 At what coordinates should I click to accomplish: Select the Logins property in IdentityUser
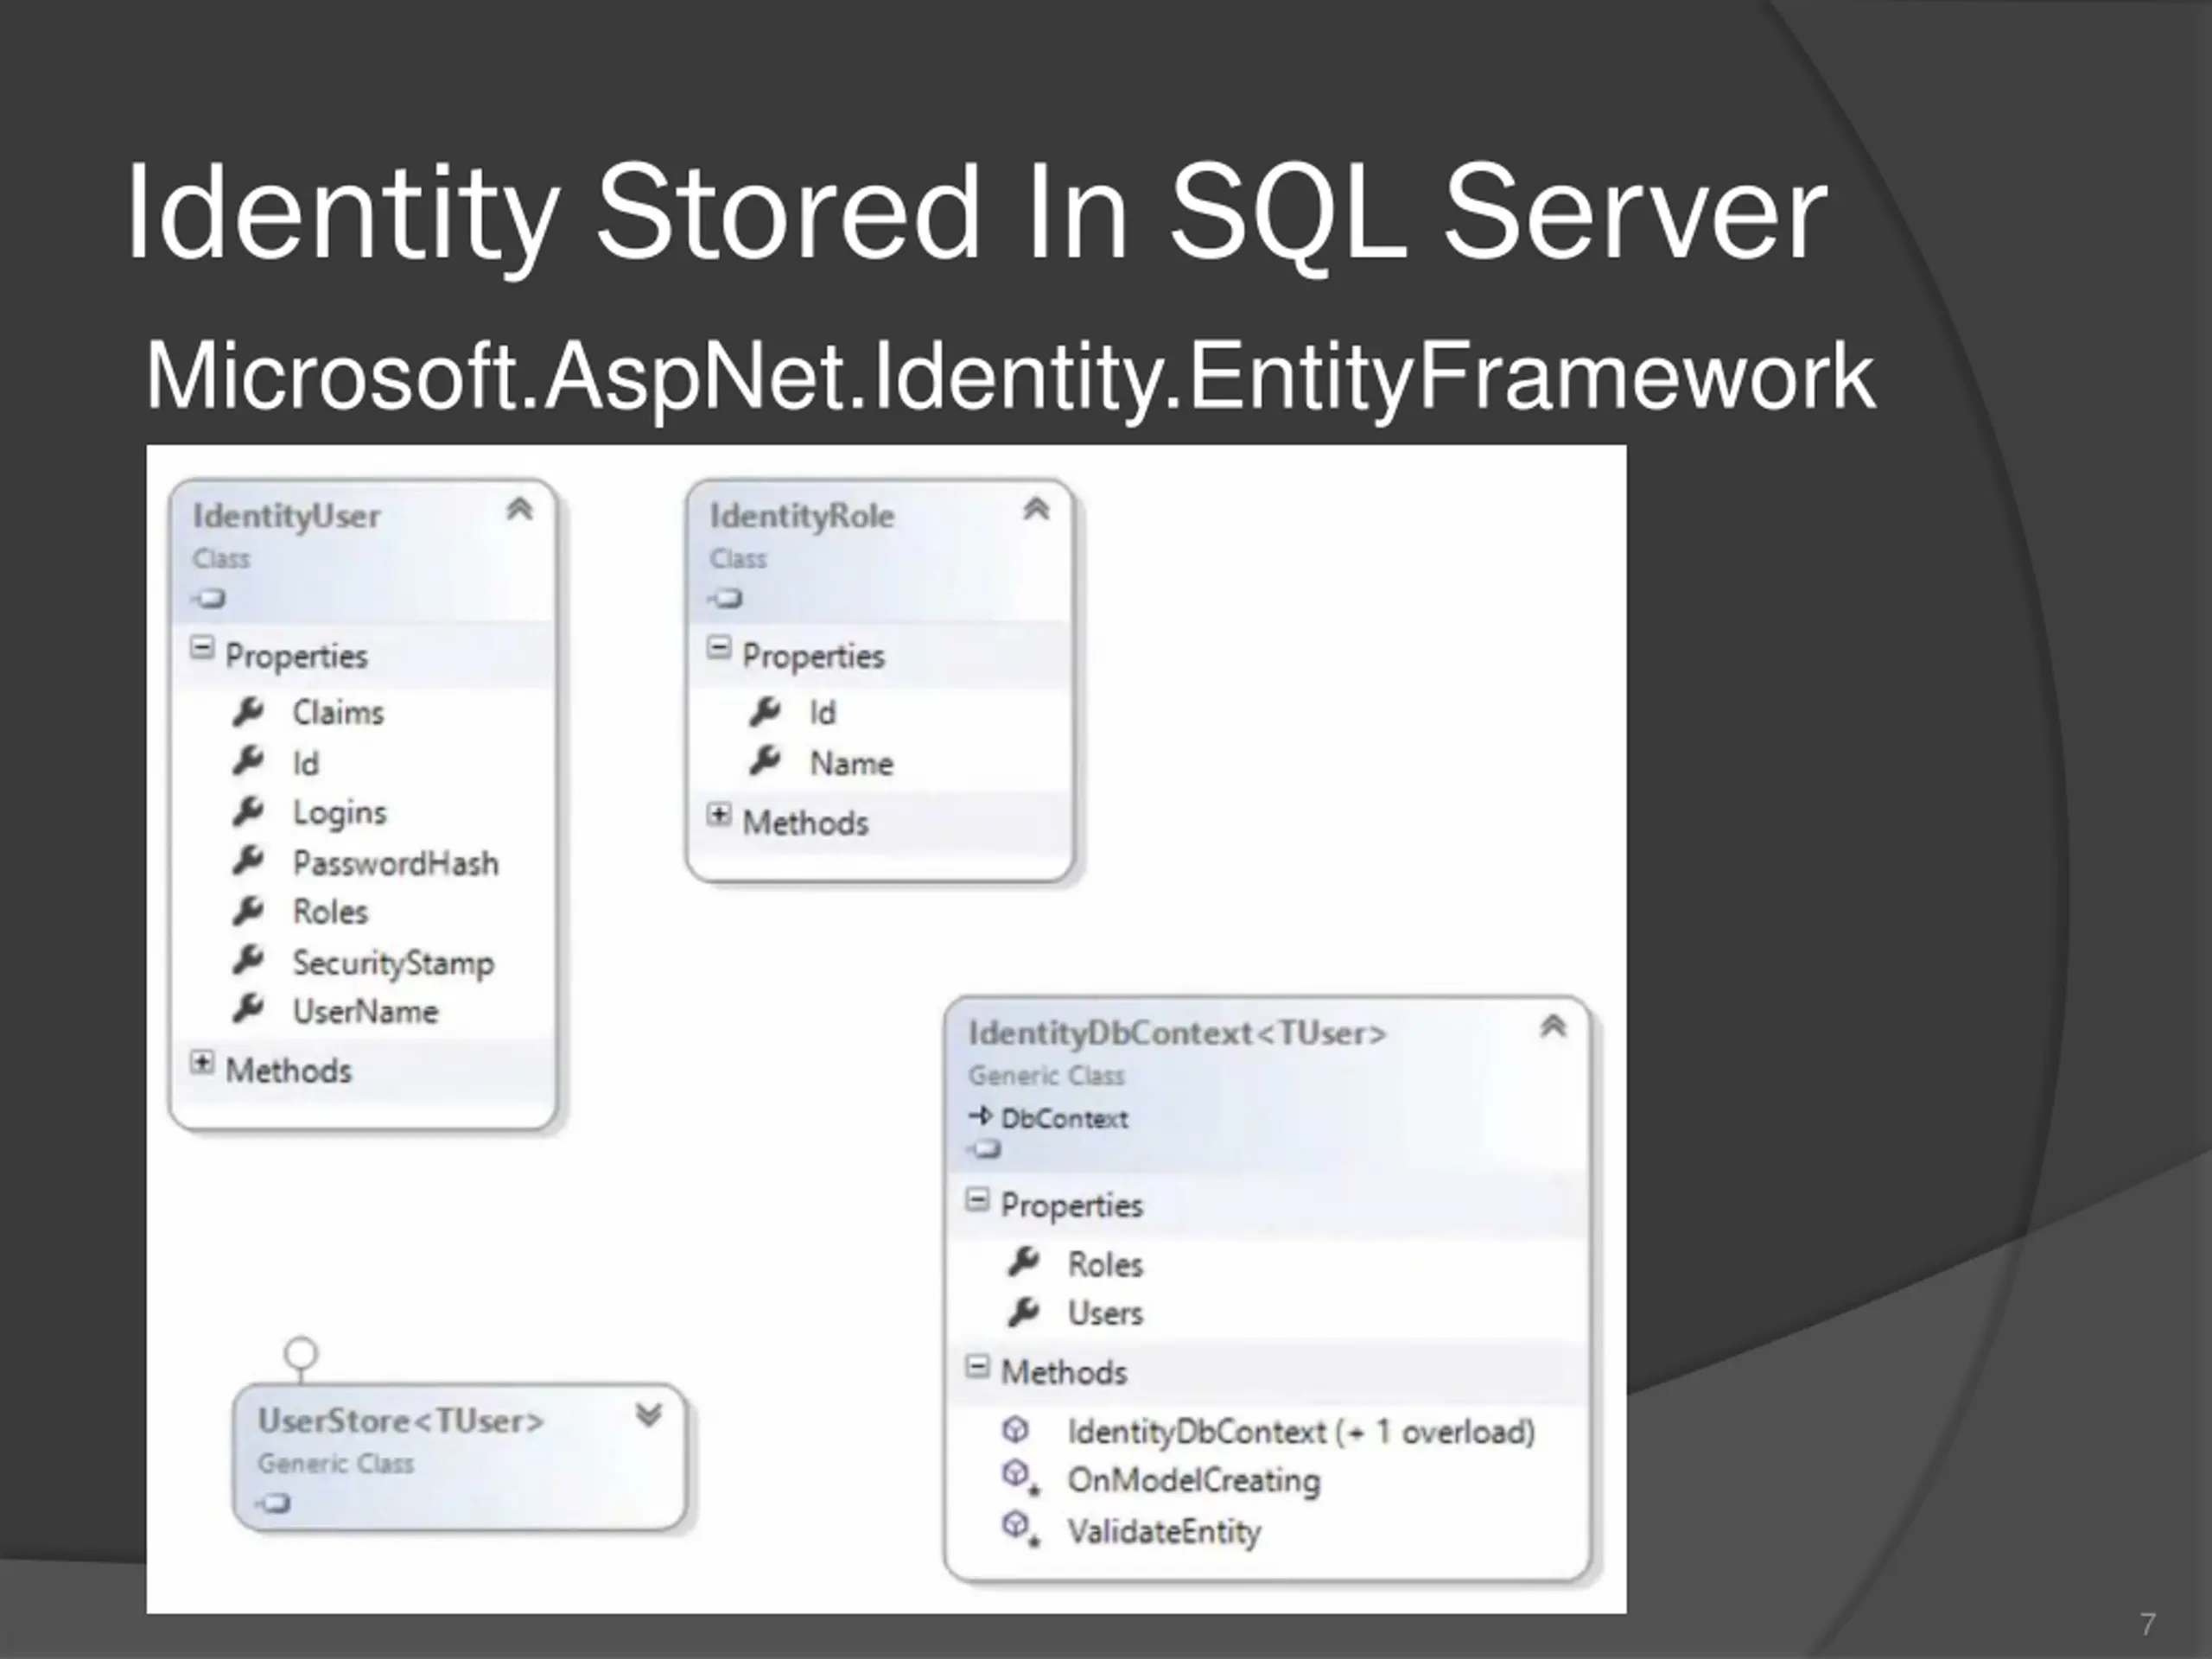tap(339, 813)
